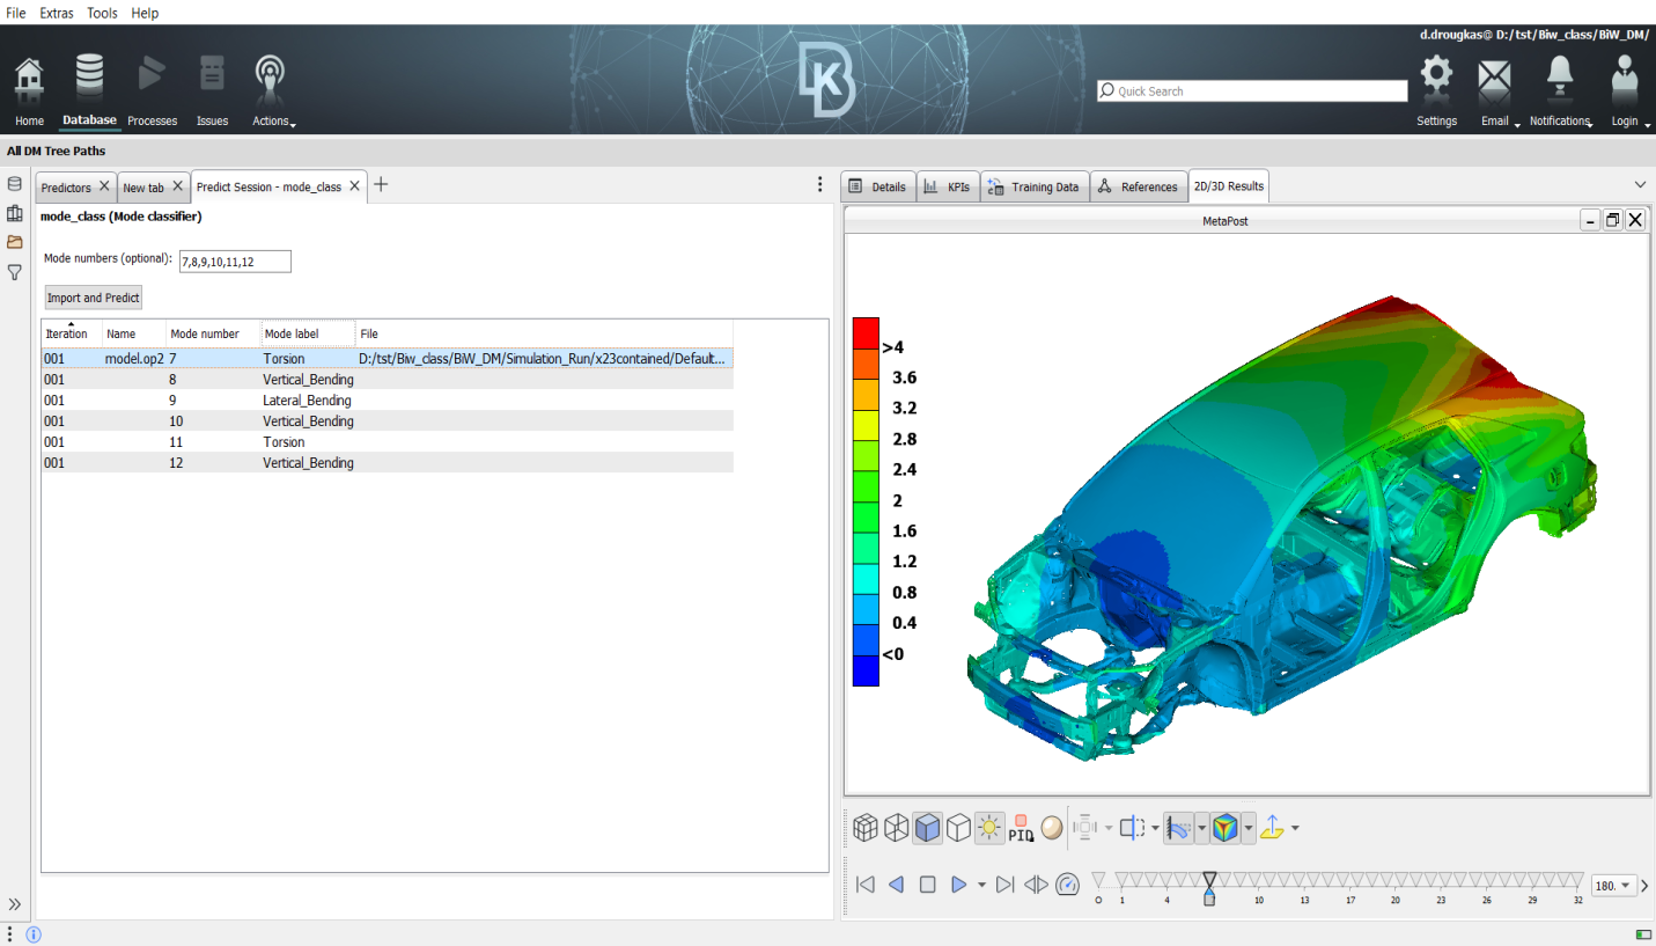Expand the results panel chevron at top right
The image size is (1656, 946).
pos(1640,185)
